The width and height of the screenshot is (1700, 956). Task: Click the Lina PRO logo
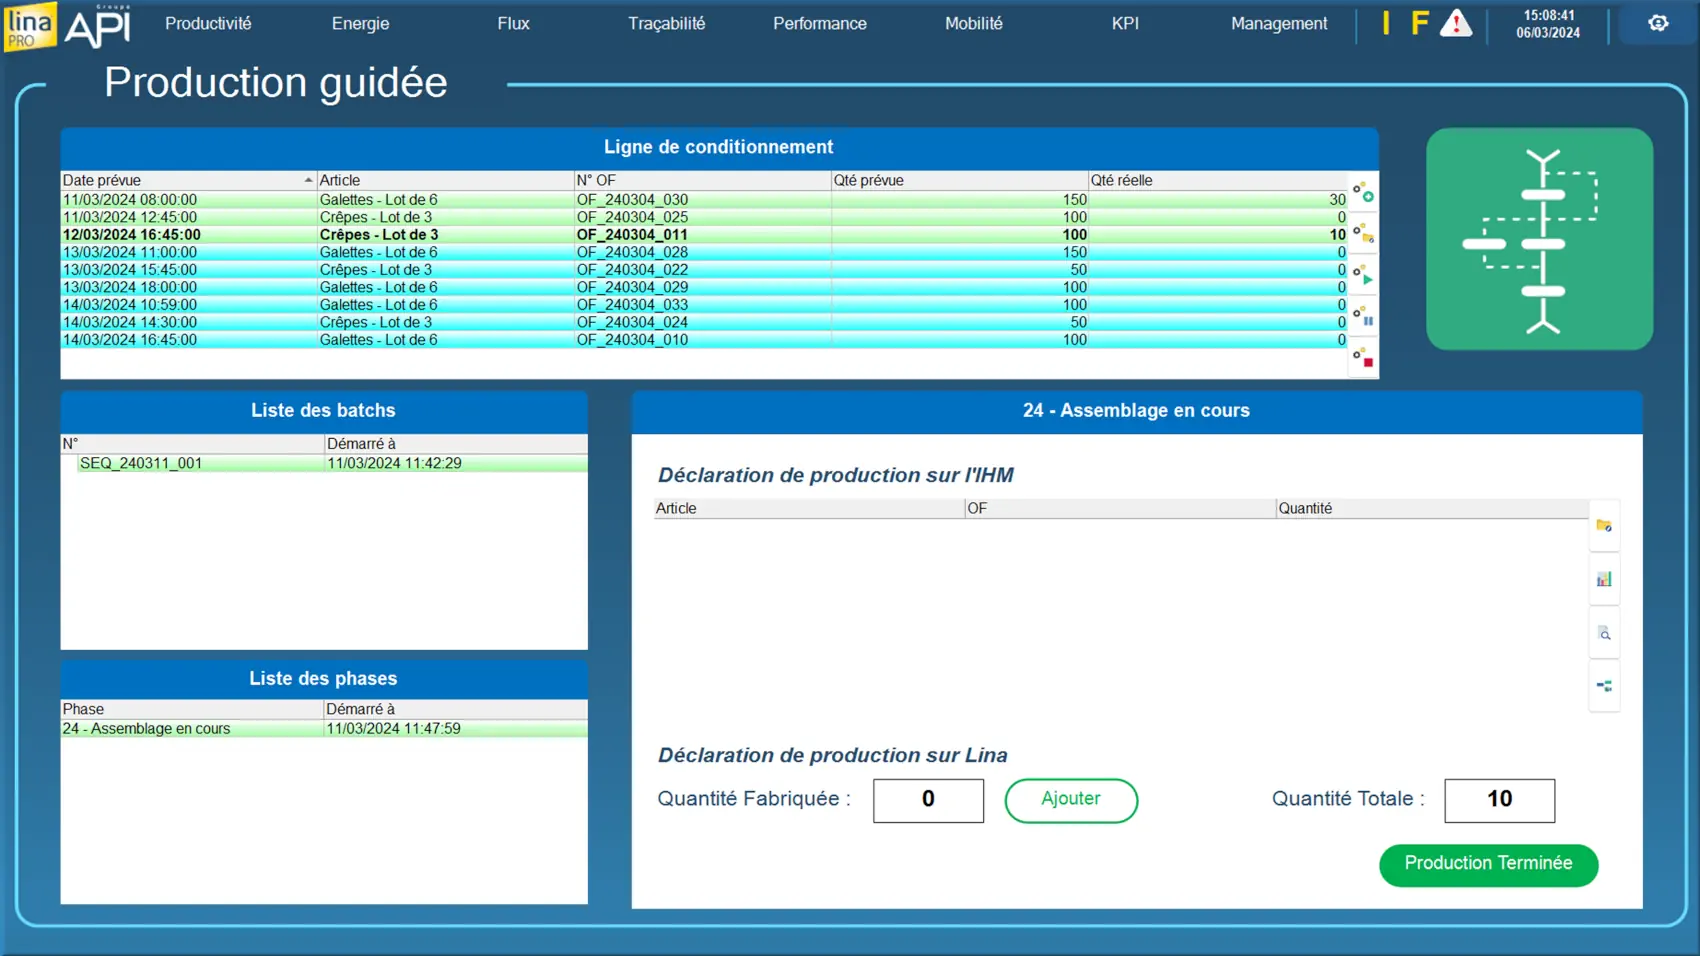(x=30, y=25)
